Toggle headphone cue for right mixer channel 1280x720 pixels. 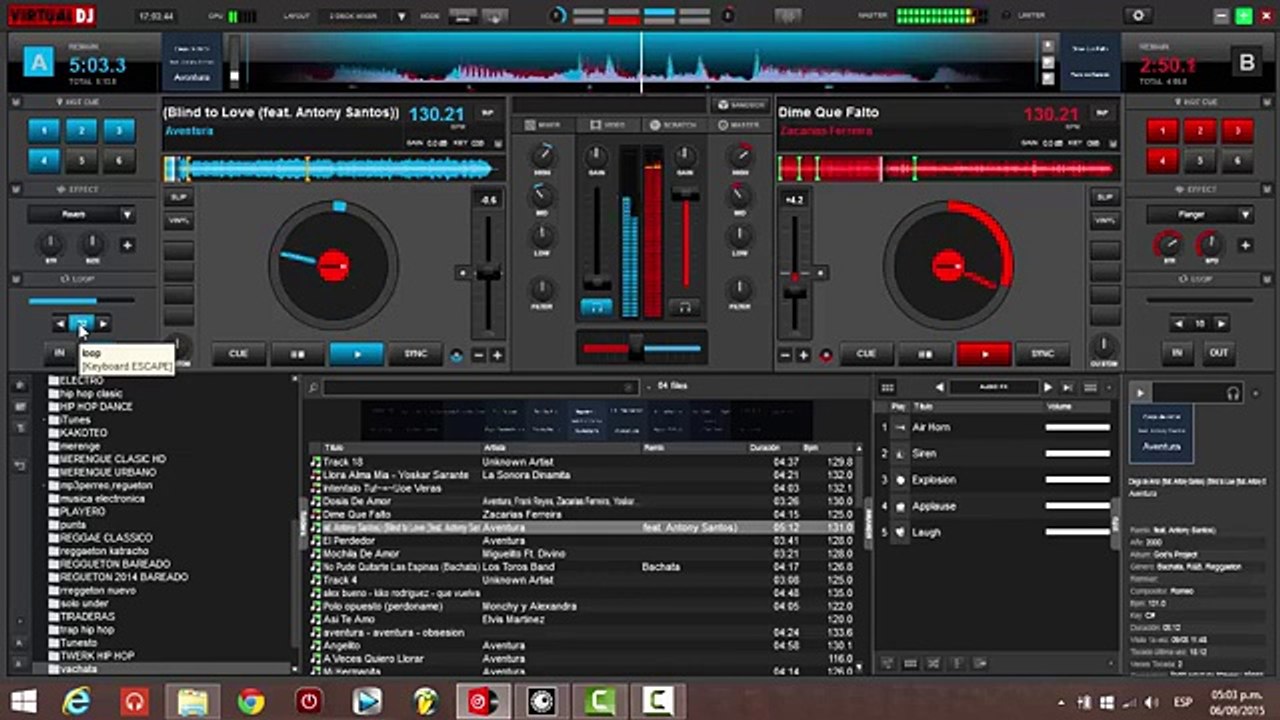point(685,307)
